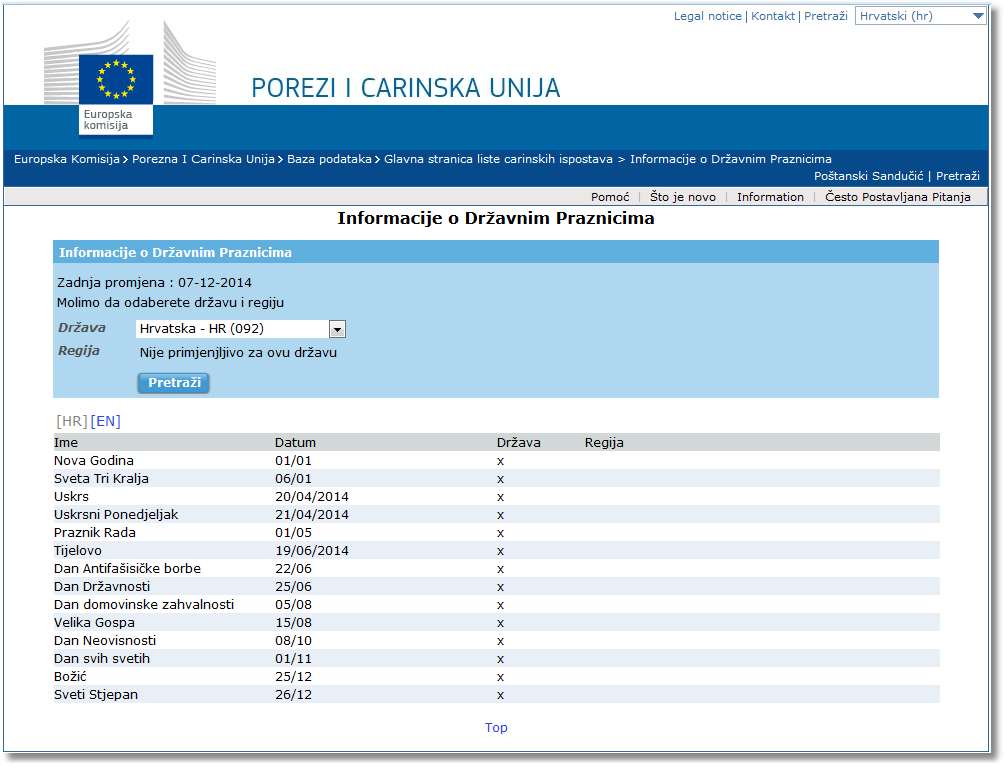Click Pretraži link beside Poštanski Sandučić
The image size is (1005, 767).
point(958,176)
